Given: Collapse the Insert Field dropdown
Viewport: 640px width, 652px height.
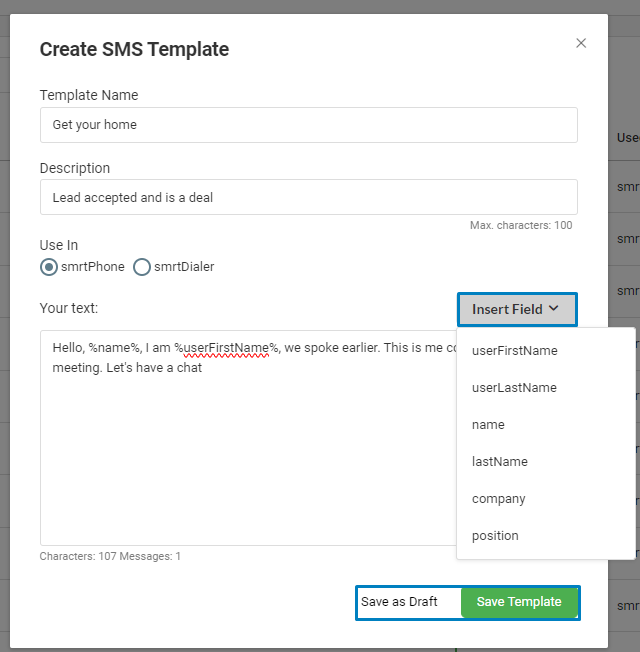Looking at the screenshot, I should tap(516, 309).
